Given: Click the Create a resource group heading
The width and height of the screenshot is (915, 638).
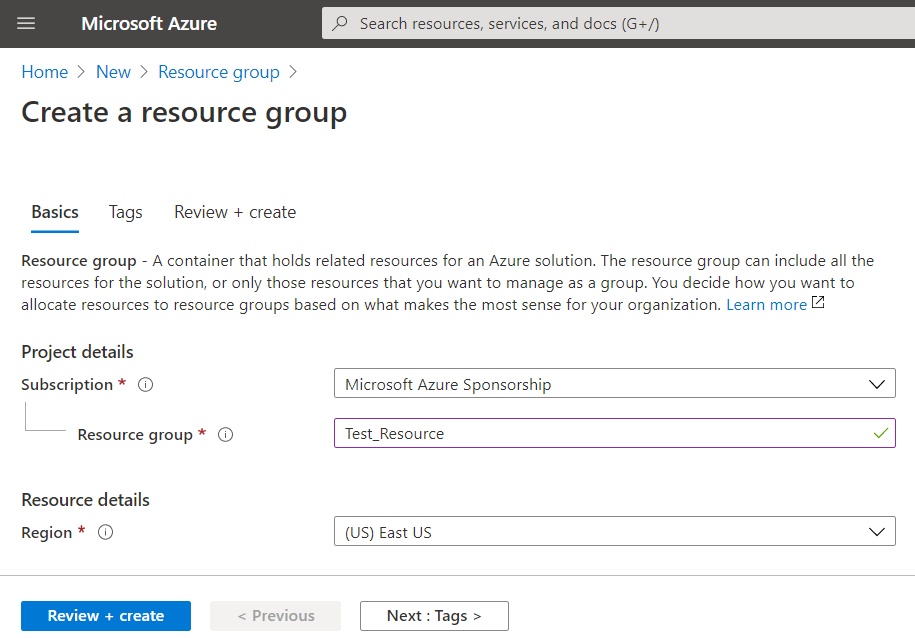Looking at the screenshot, I should (x=184, y=113).
